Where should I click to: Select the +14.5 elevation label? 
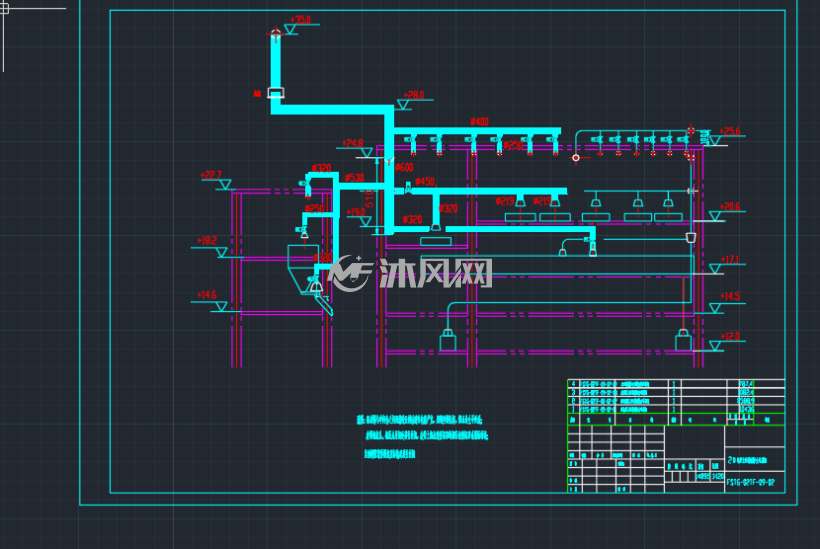point(730,296)
